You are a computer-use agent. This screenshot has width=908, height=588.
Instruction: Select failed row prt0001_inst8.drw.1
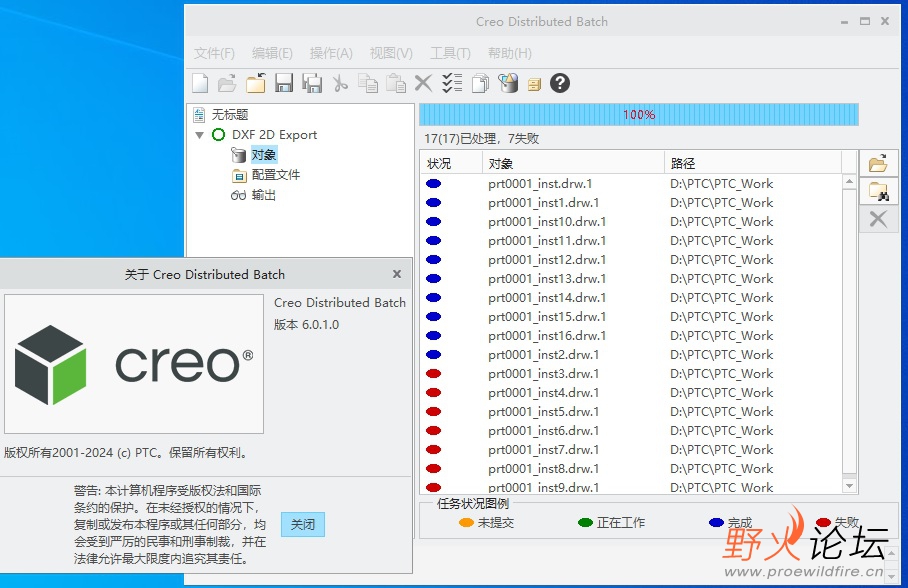(631, 469)
